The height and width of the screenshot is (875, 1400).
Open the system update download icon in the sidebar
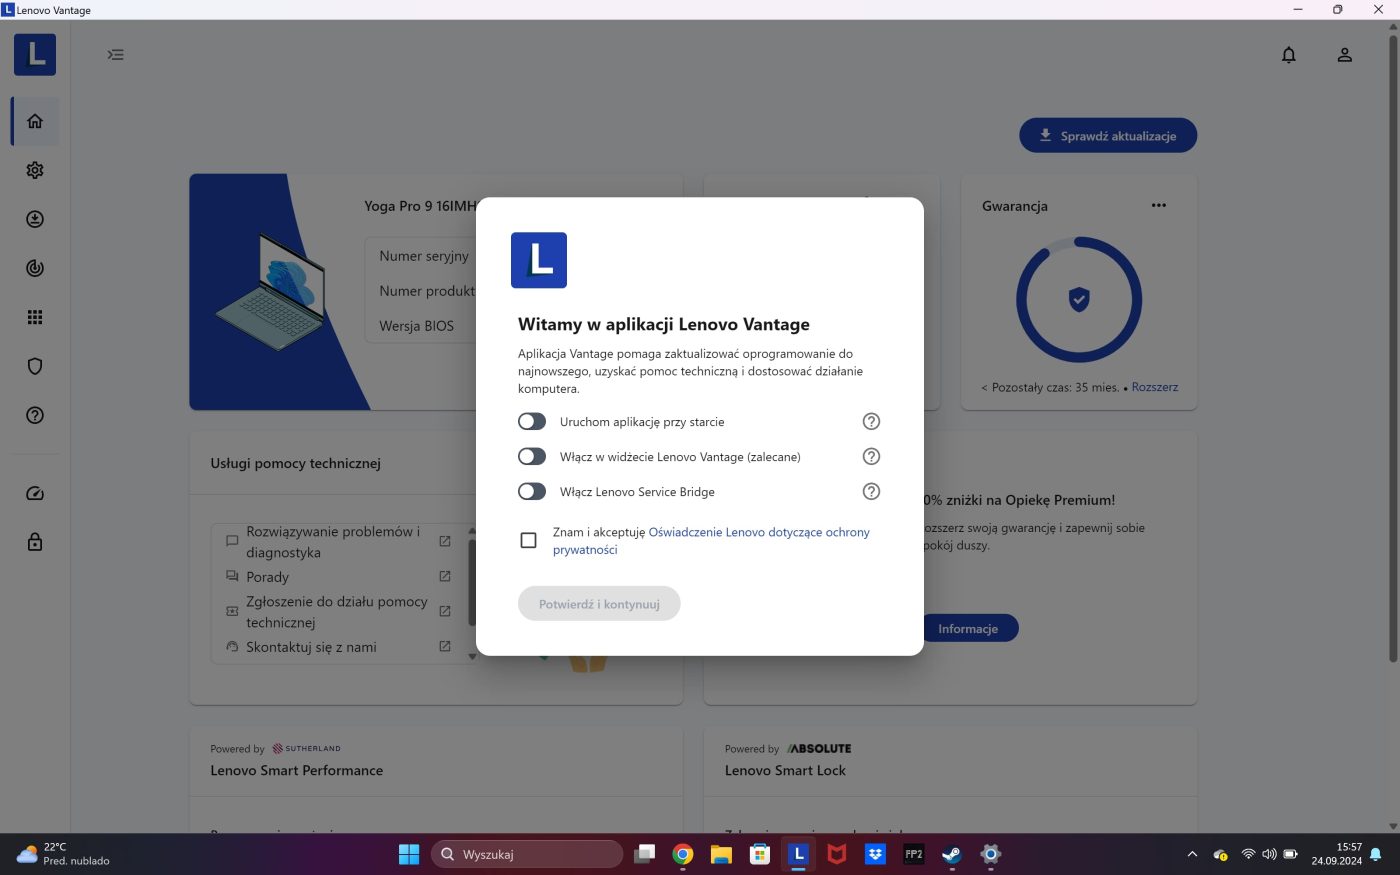click(x=35, y=219)
